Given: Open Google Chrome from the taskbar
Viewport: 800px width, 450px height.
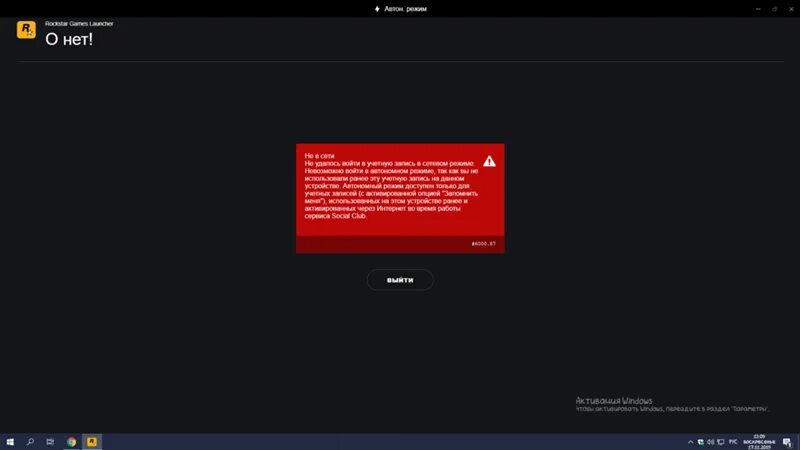Looking at the screenshot, I should [71, 442].
